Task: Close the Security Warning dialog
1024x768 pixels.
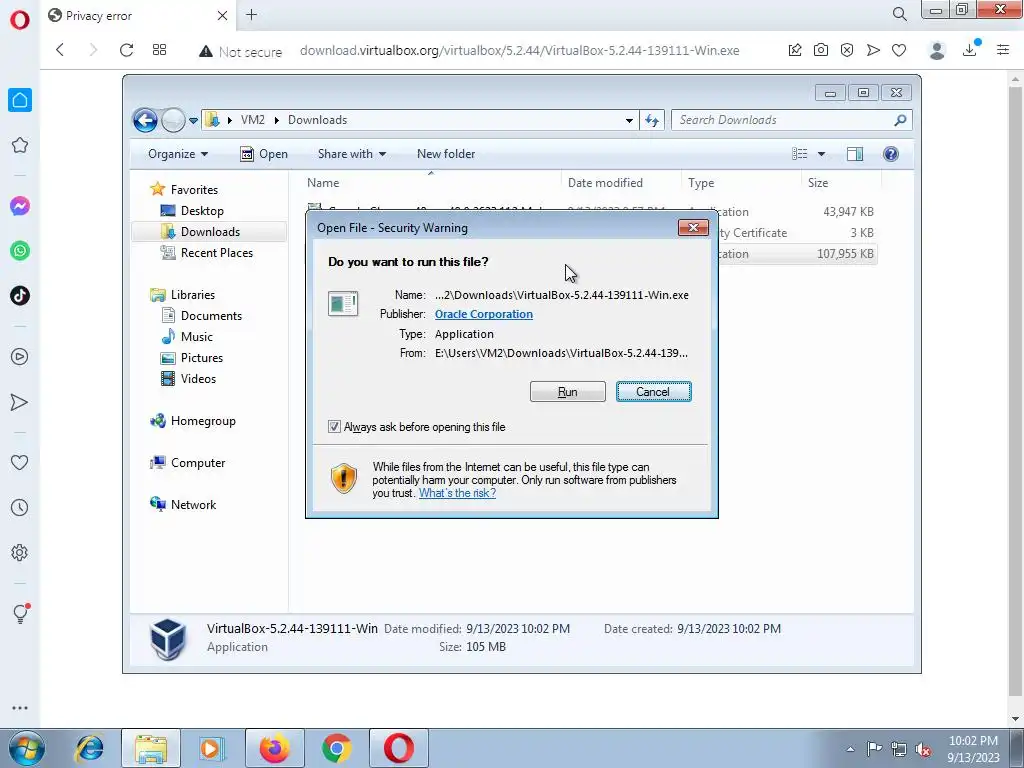Action: coord(693,227)
